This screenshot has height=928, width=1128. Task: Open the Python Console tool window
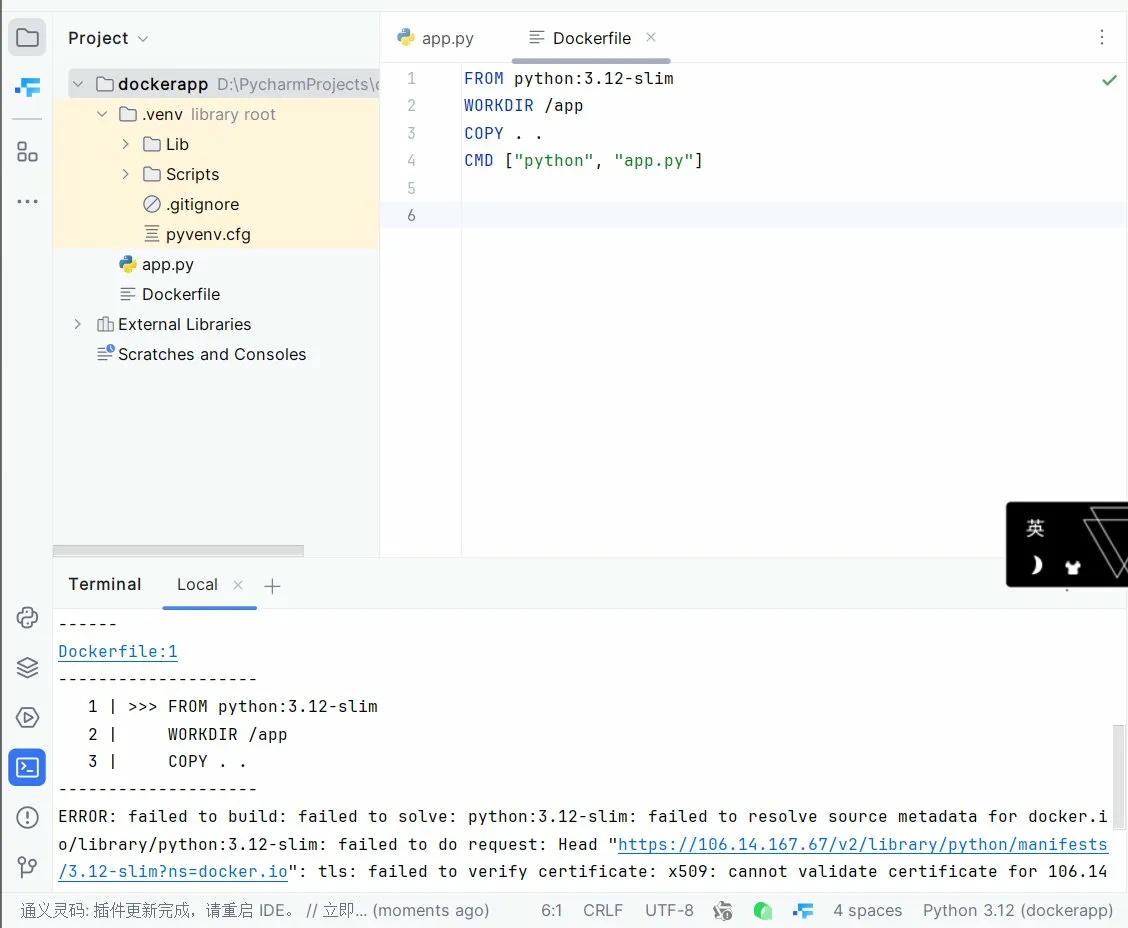pyautogui.click(x=27, y=617)
